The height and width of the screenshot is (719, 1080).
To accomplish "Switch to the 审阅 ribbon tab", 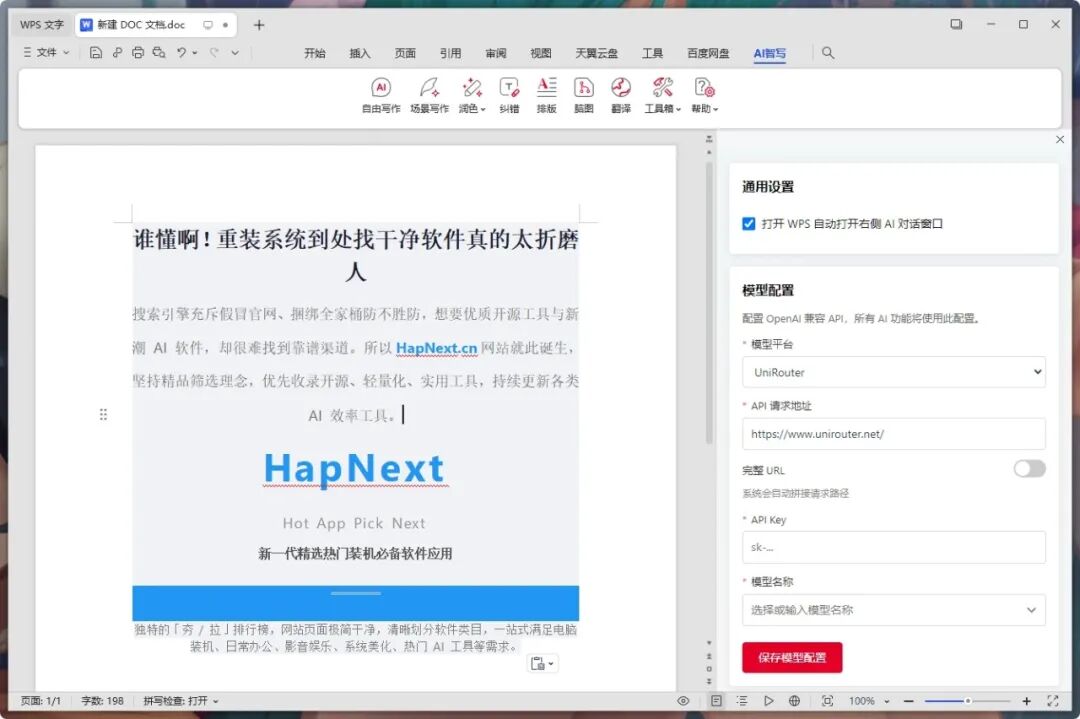I will pos(495,53).
